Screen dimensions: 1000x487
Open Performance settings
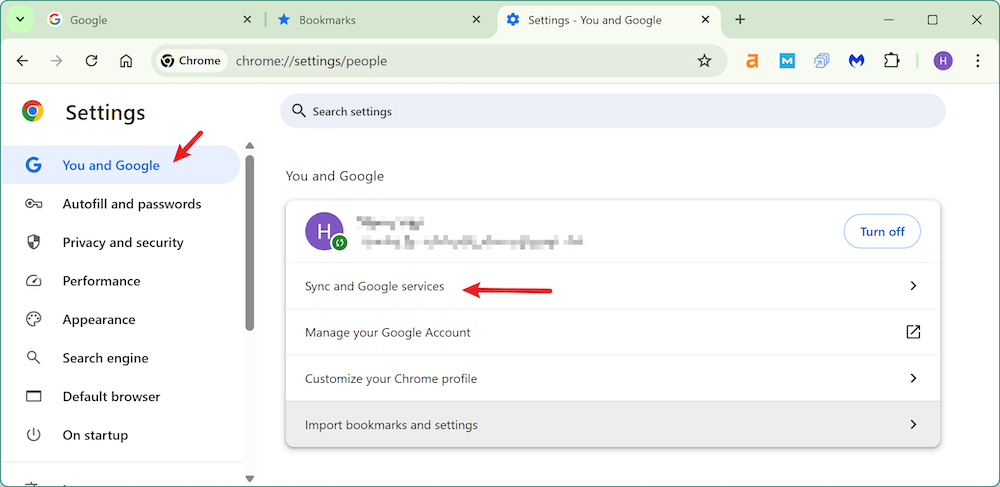(121, 281)
